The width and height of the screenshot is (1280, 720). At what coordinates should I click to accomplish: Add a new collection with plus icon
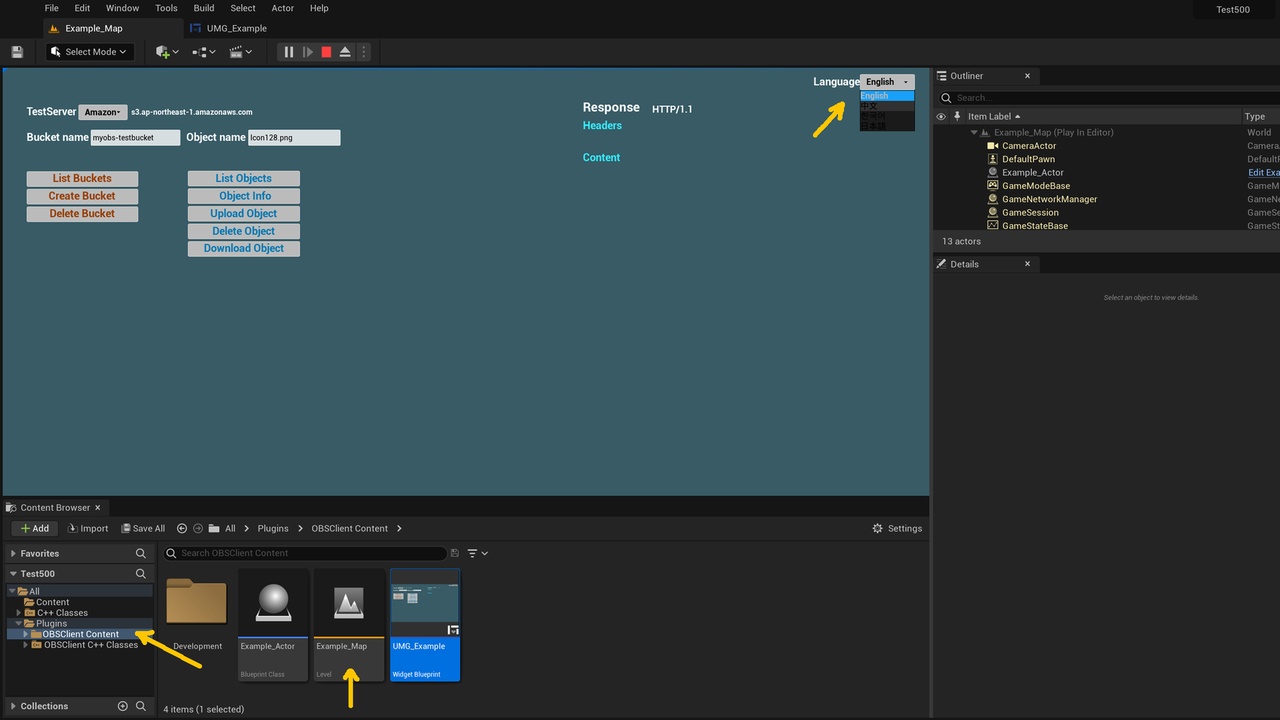123,706
